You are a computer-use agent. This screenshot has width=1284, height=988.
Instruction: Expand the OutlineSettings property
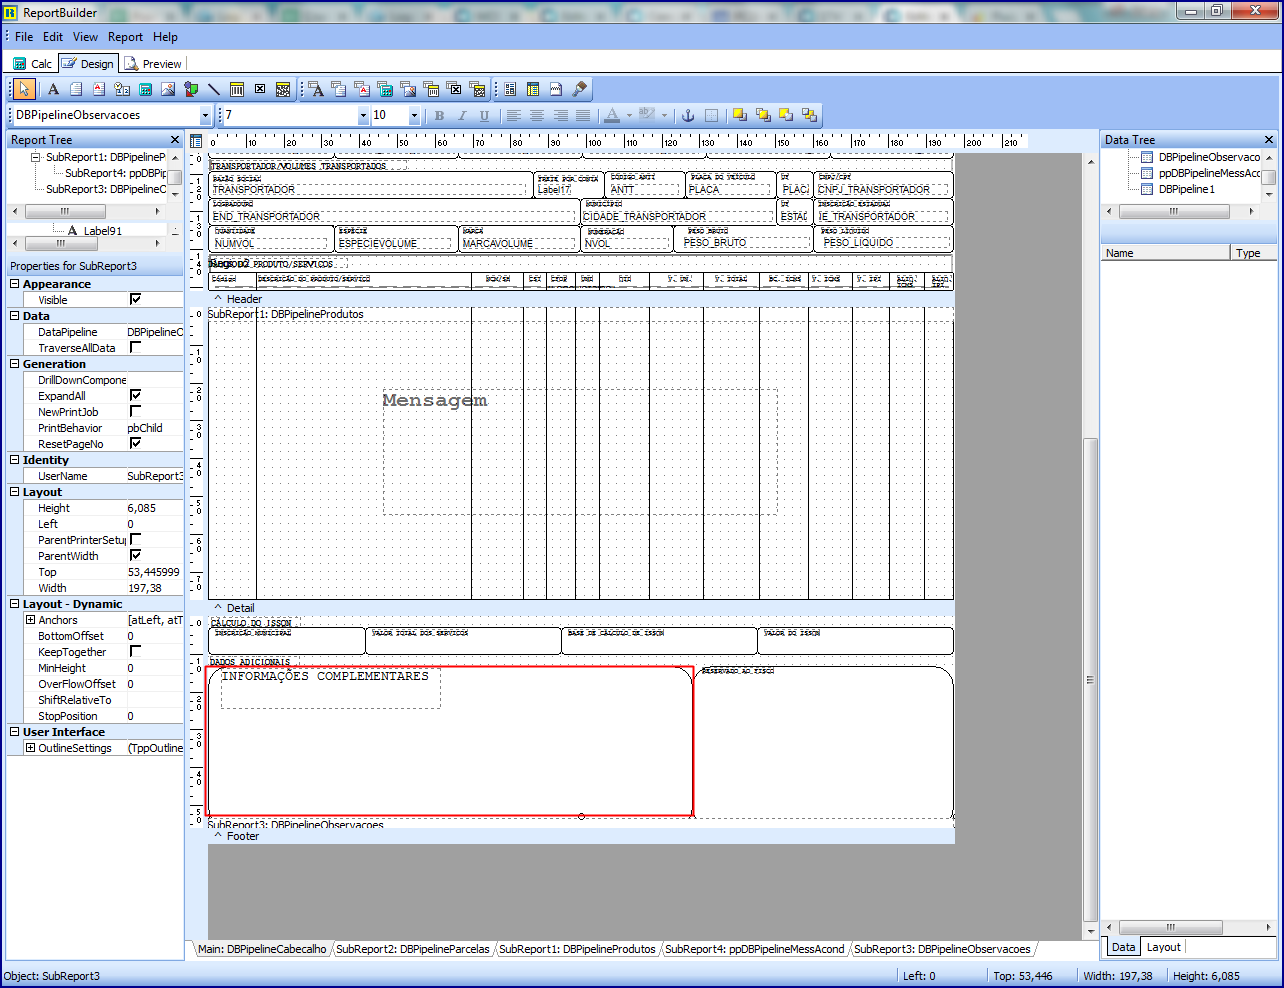click(31, 748)
